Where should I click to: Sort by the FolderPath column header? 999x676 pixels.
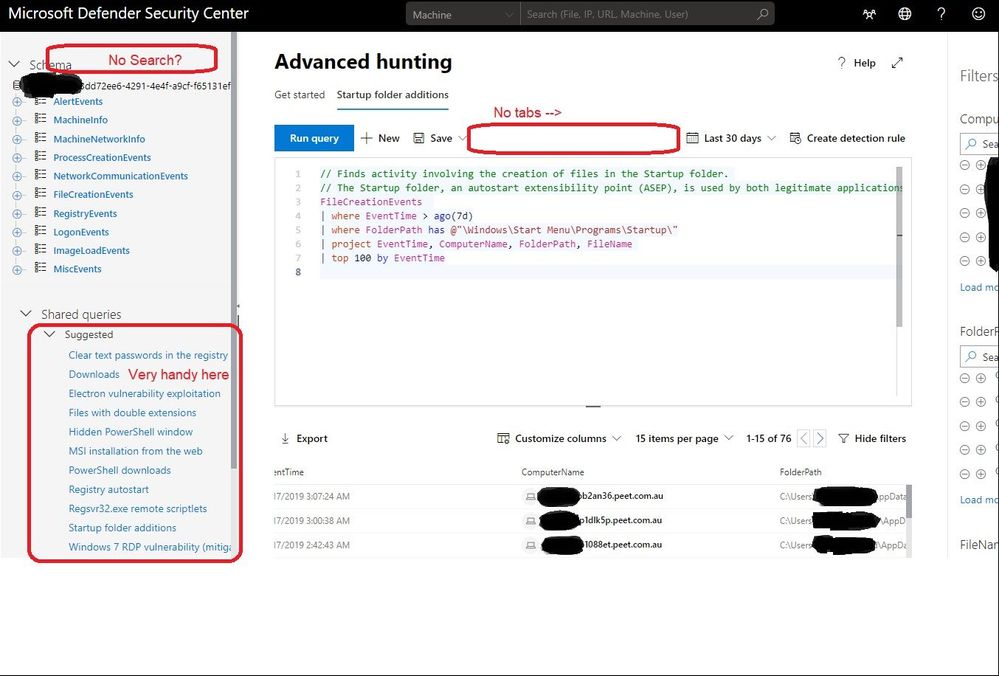pos(800,472)
